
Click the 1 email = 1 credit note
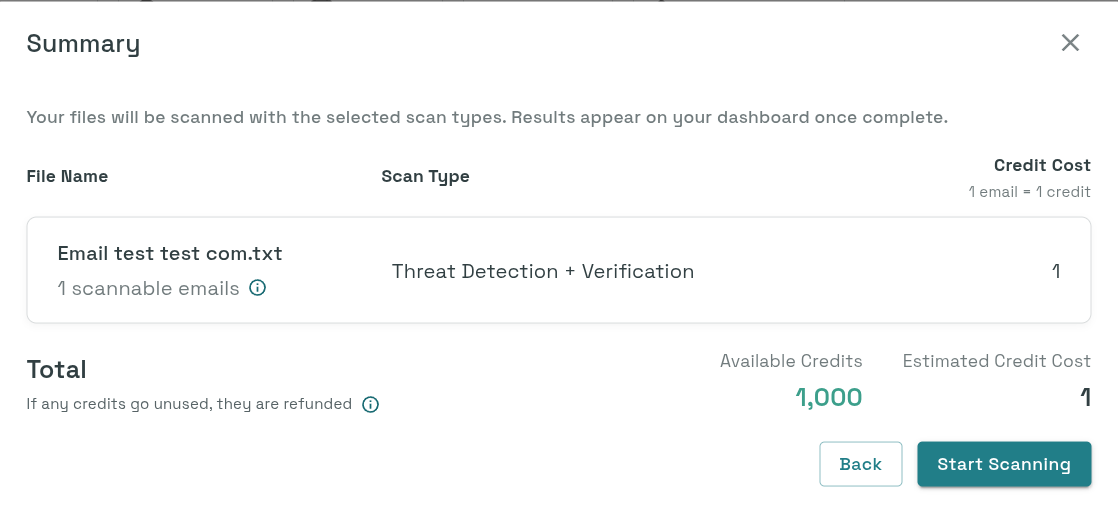tap(1029, 192)
